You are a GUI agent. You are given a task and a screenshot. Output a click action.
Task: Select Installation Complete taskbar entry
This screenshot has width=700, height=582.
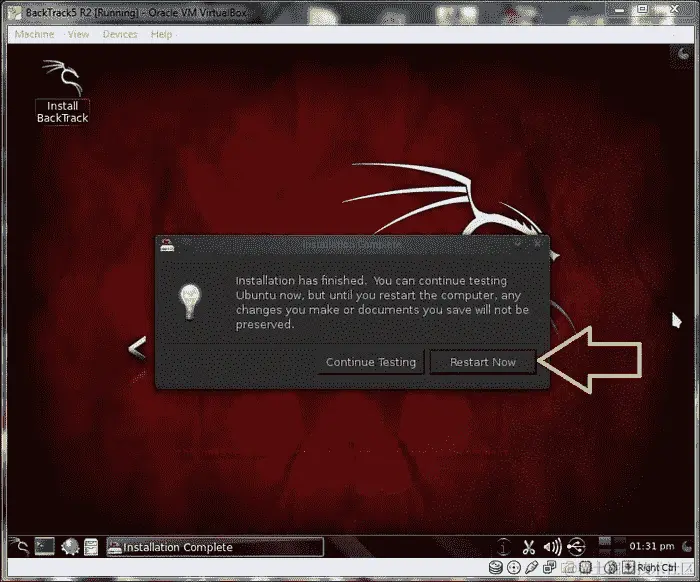pos(215,547)
